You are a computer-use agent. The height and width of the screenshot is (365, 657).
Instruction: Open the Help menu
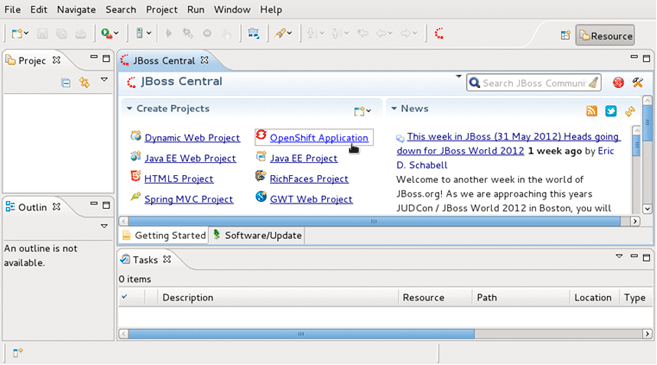[x=271, y=10]
